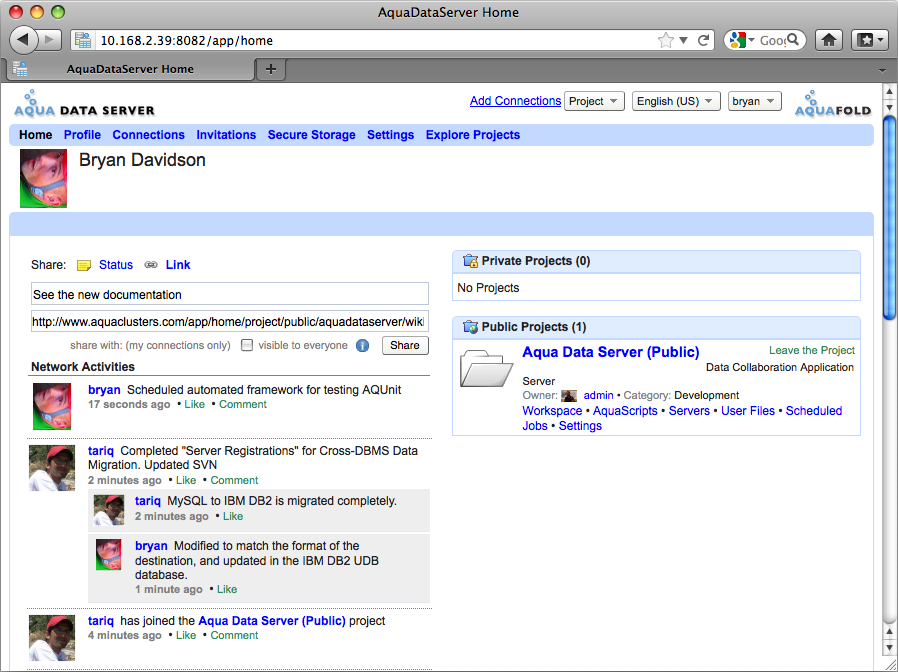Click the AquaFold logo
Screen dimensions: 898x672
click(x=833, y=104)
